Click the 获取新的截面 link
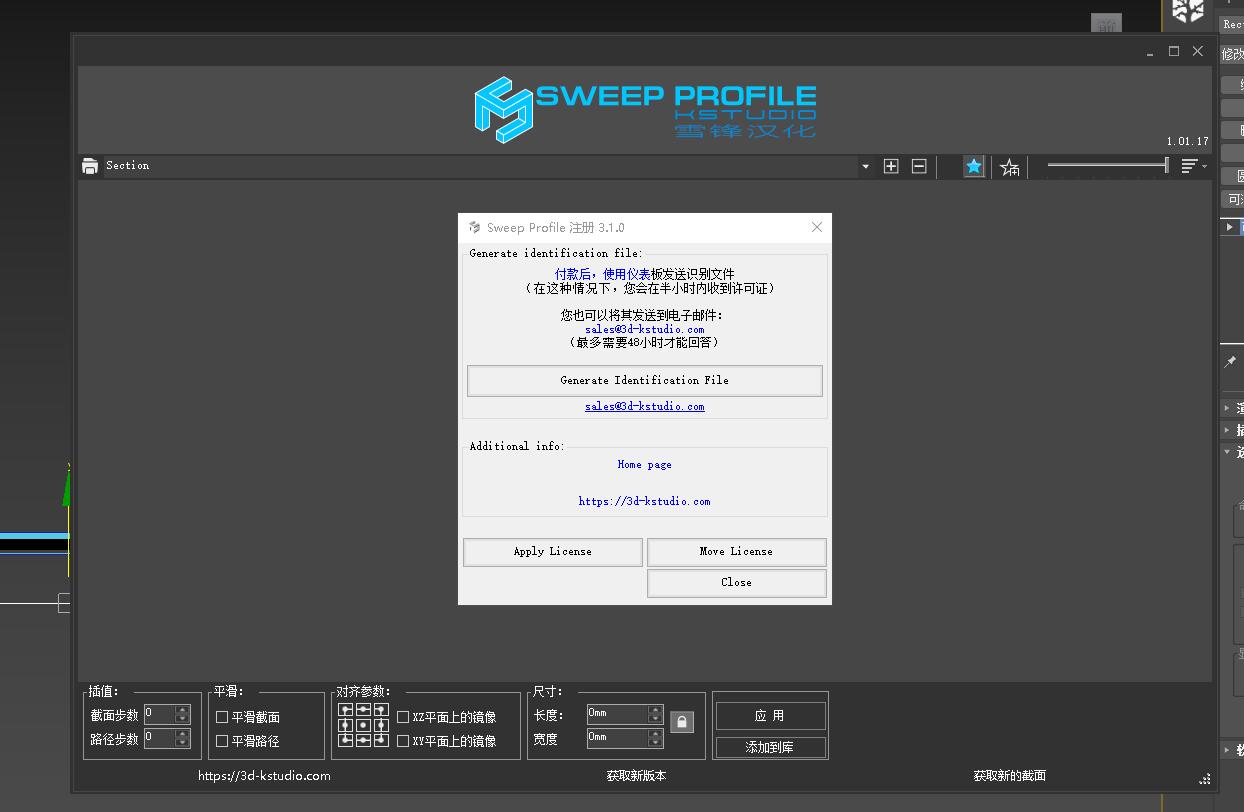This screenshot has width=1244, height=812. pos(1010,776)
